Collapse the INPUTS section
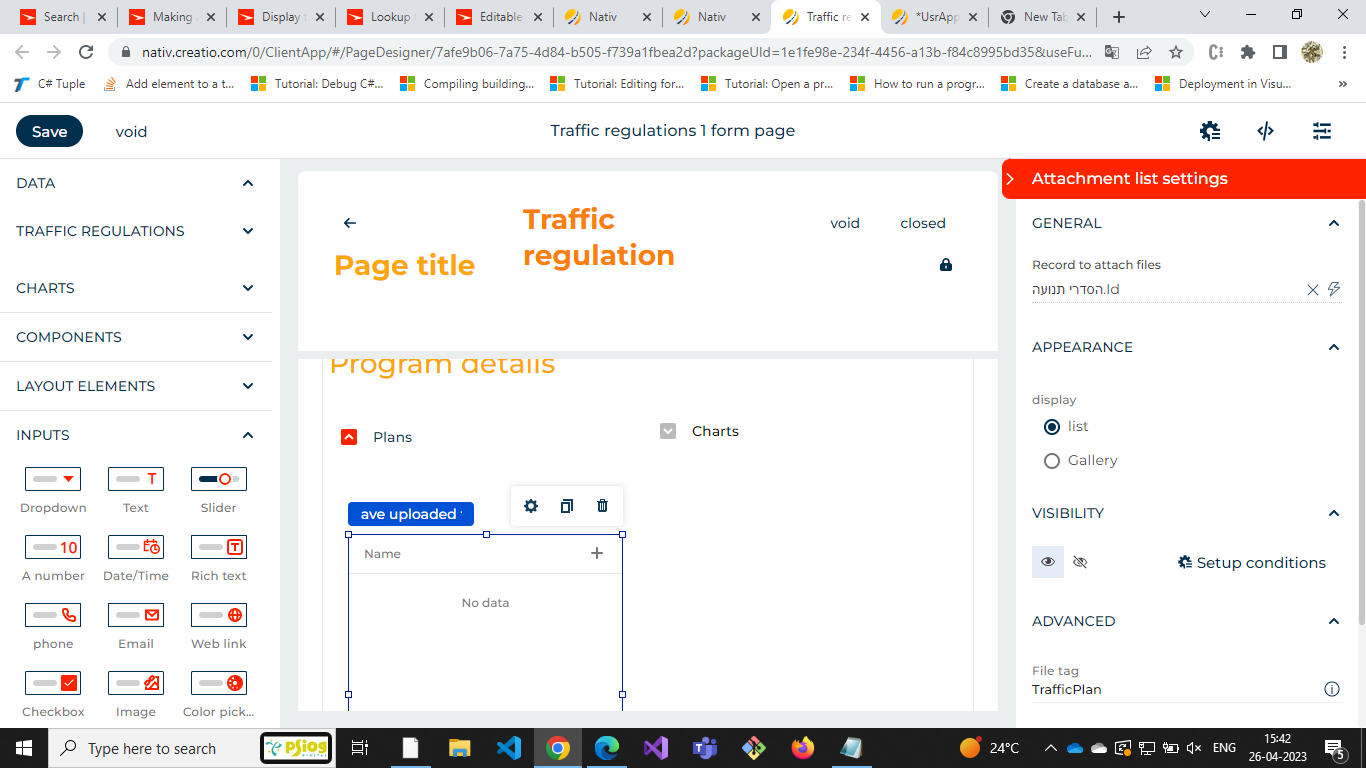This screenshot has height=768, width=1366. (248, 435)
